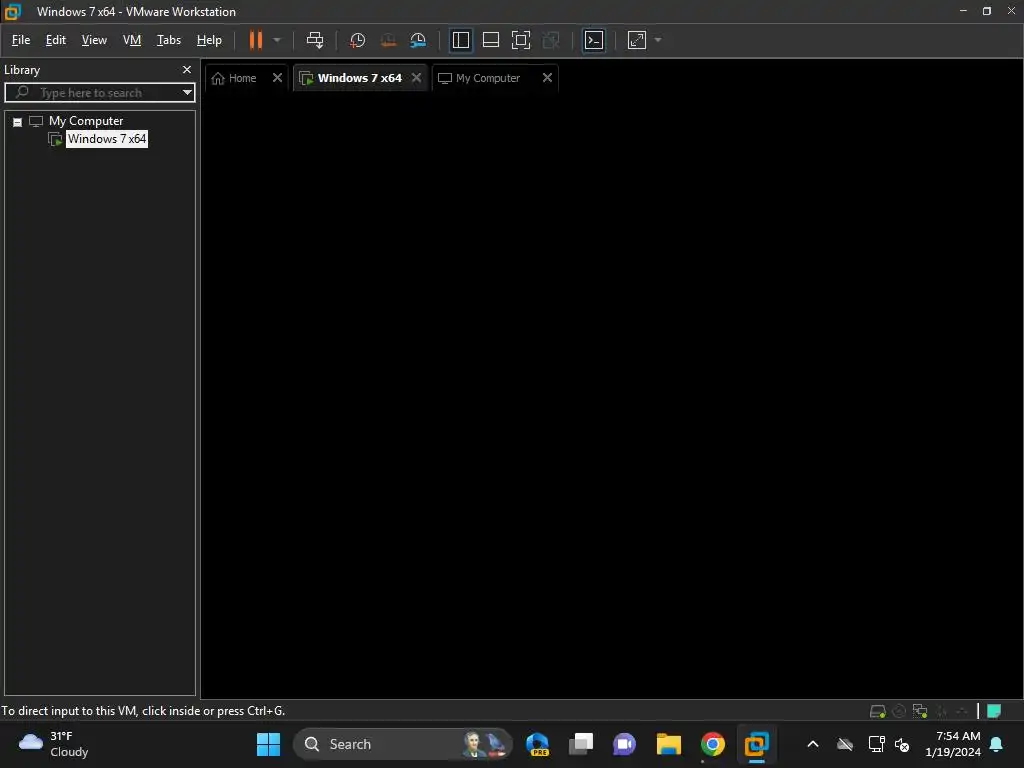Select My Computer in the library tree
The image size is (1024, 768).
(x=86, y=121)
